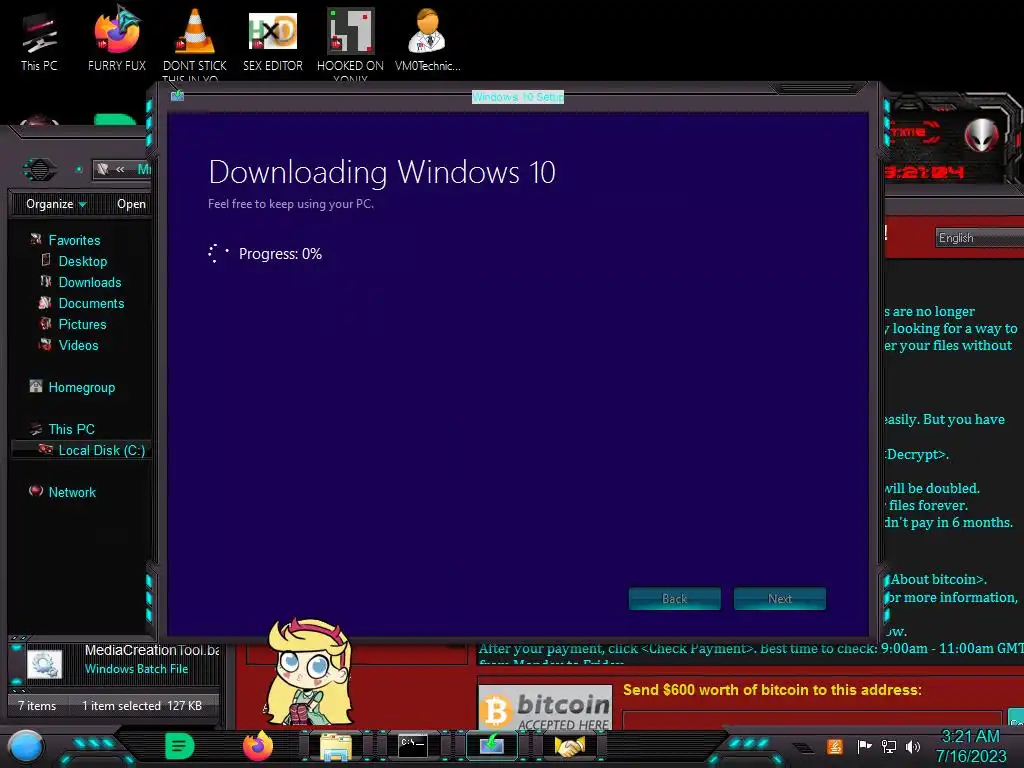Click the Start orb on taskbar
The image size is (1024, 768).
[x=25, y=746]
